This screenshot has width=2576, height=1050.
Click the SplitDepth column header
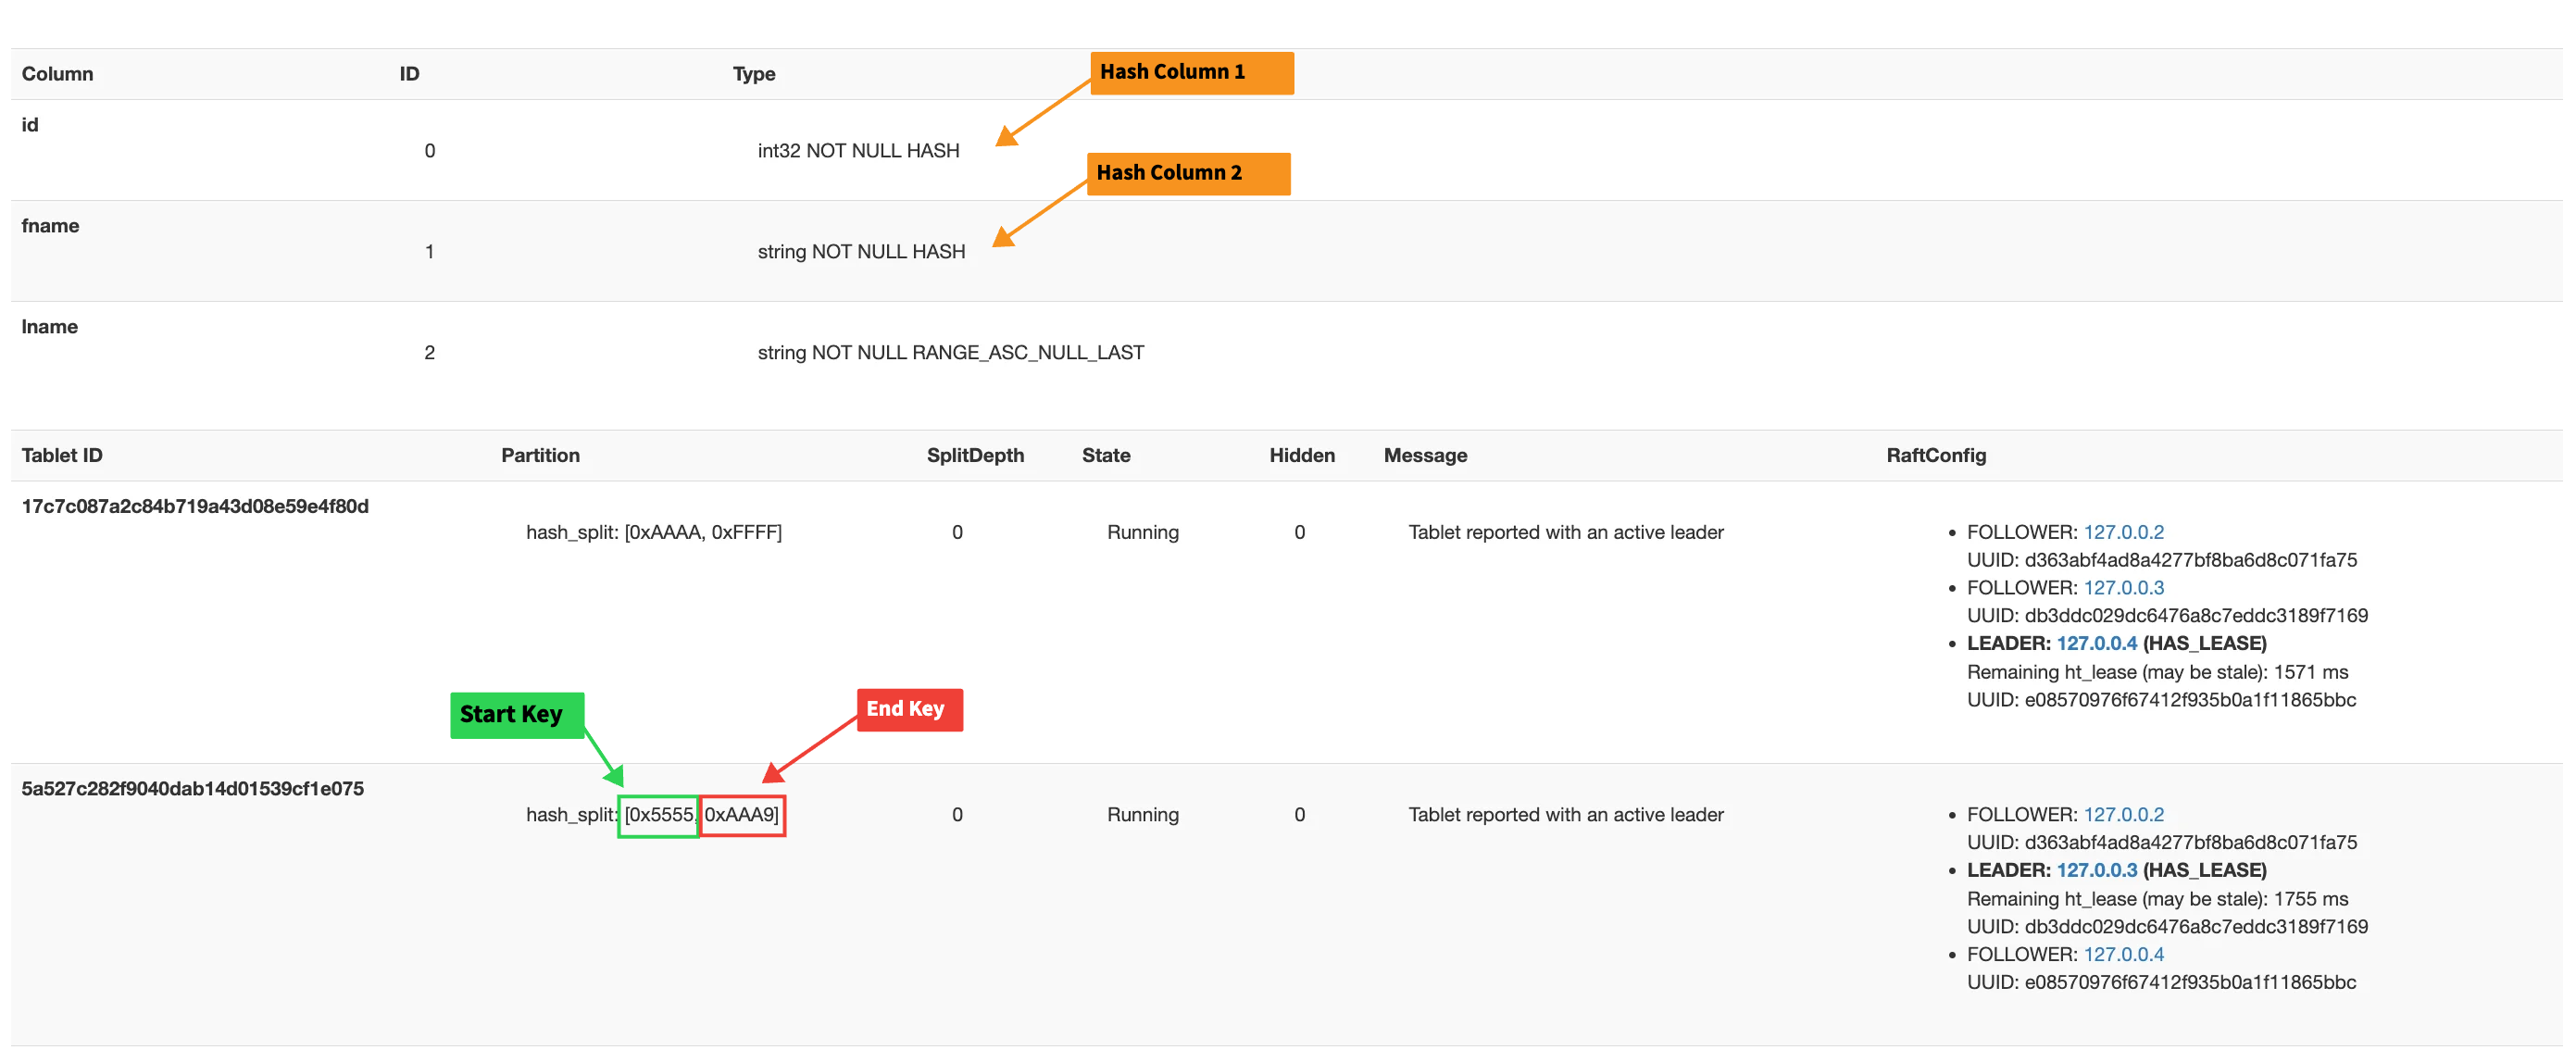click(x=975, y=455)
